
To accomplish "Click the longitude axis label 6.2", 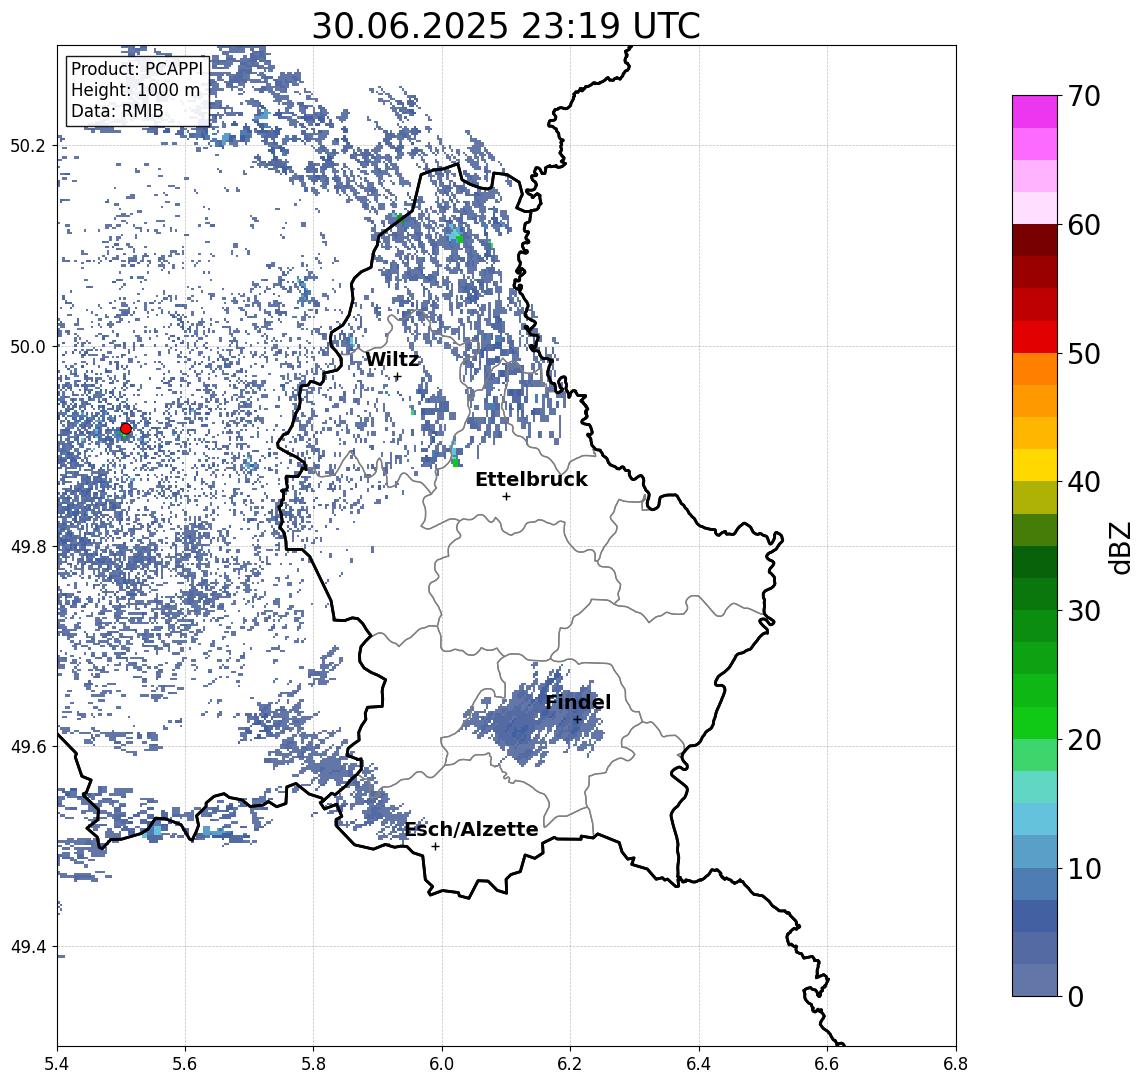I will tap(570, 1064).
